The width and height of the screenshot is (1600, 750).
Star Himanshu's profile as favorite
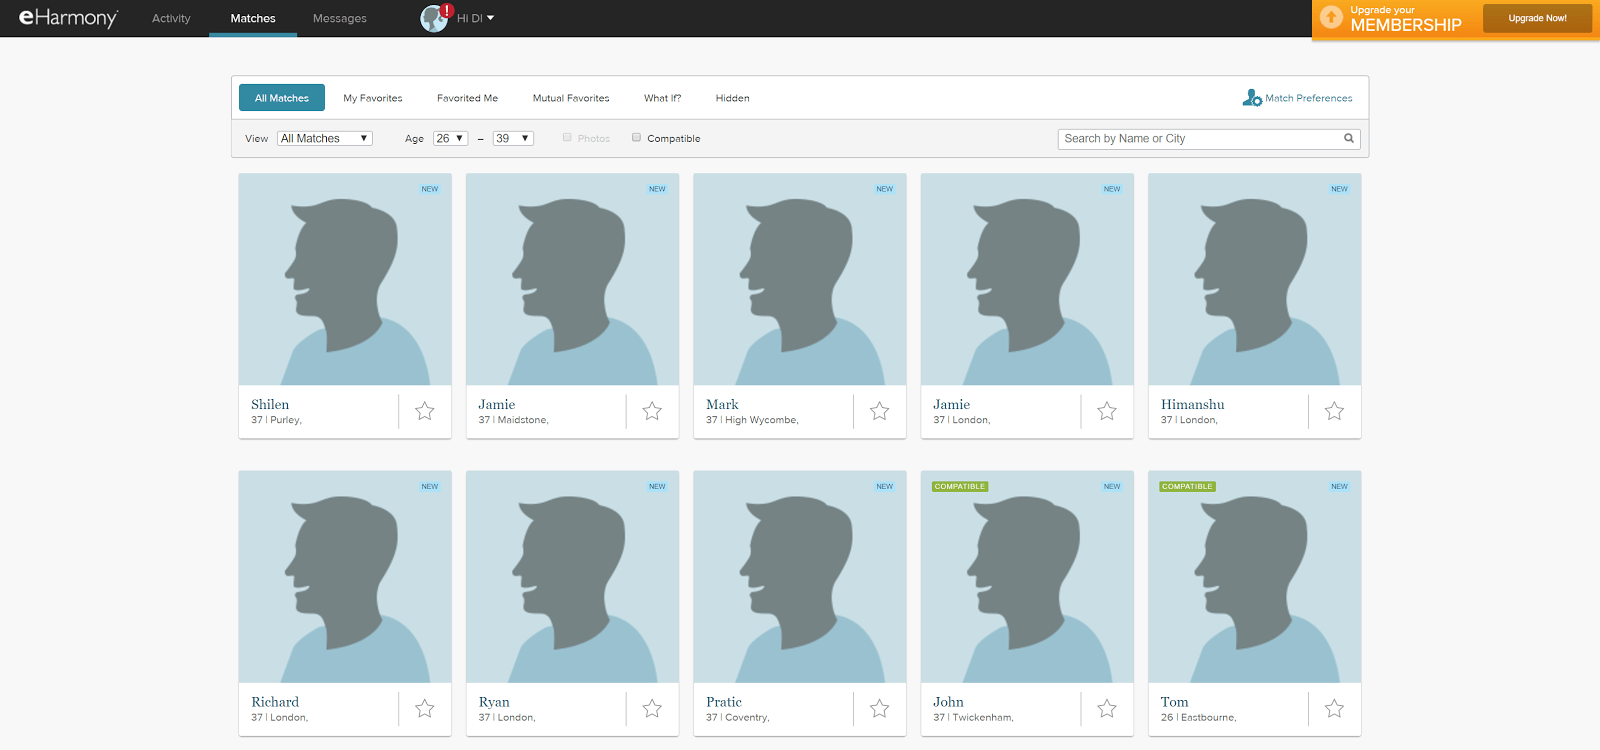click(1334, 411)
